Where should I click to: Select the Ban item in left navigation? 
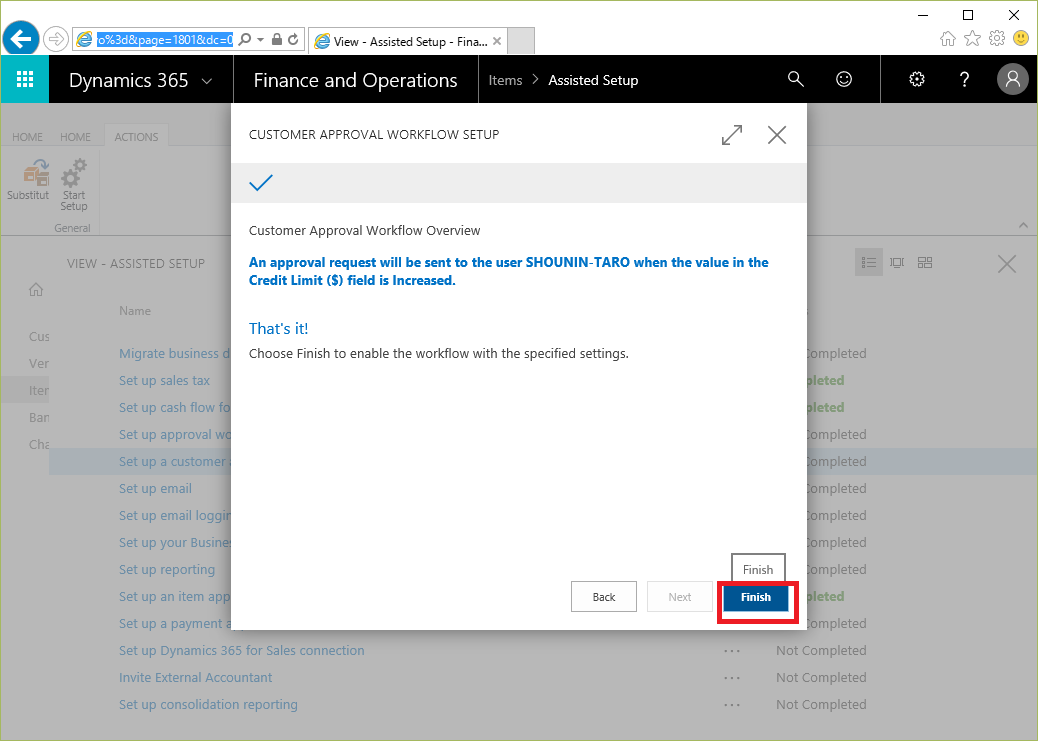tap(39, 418)
